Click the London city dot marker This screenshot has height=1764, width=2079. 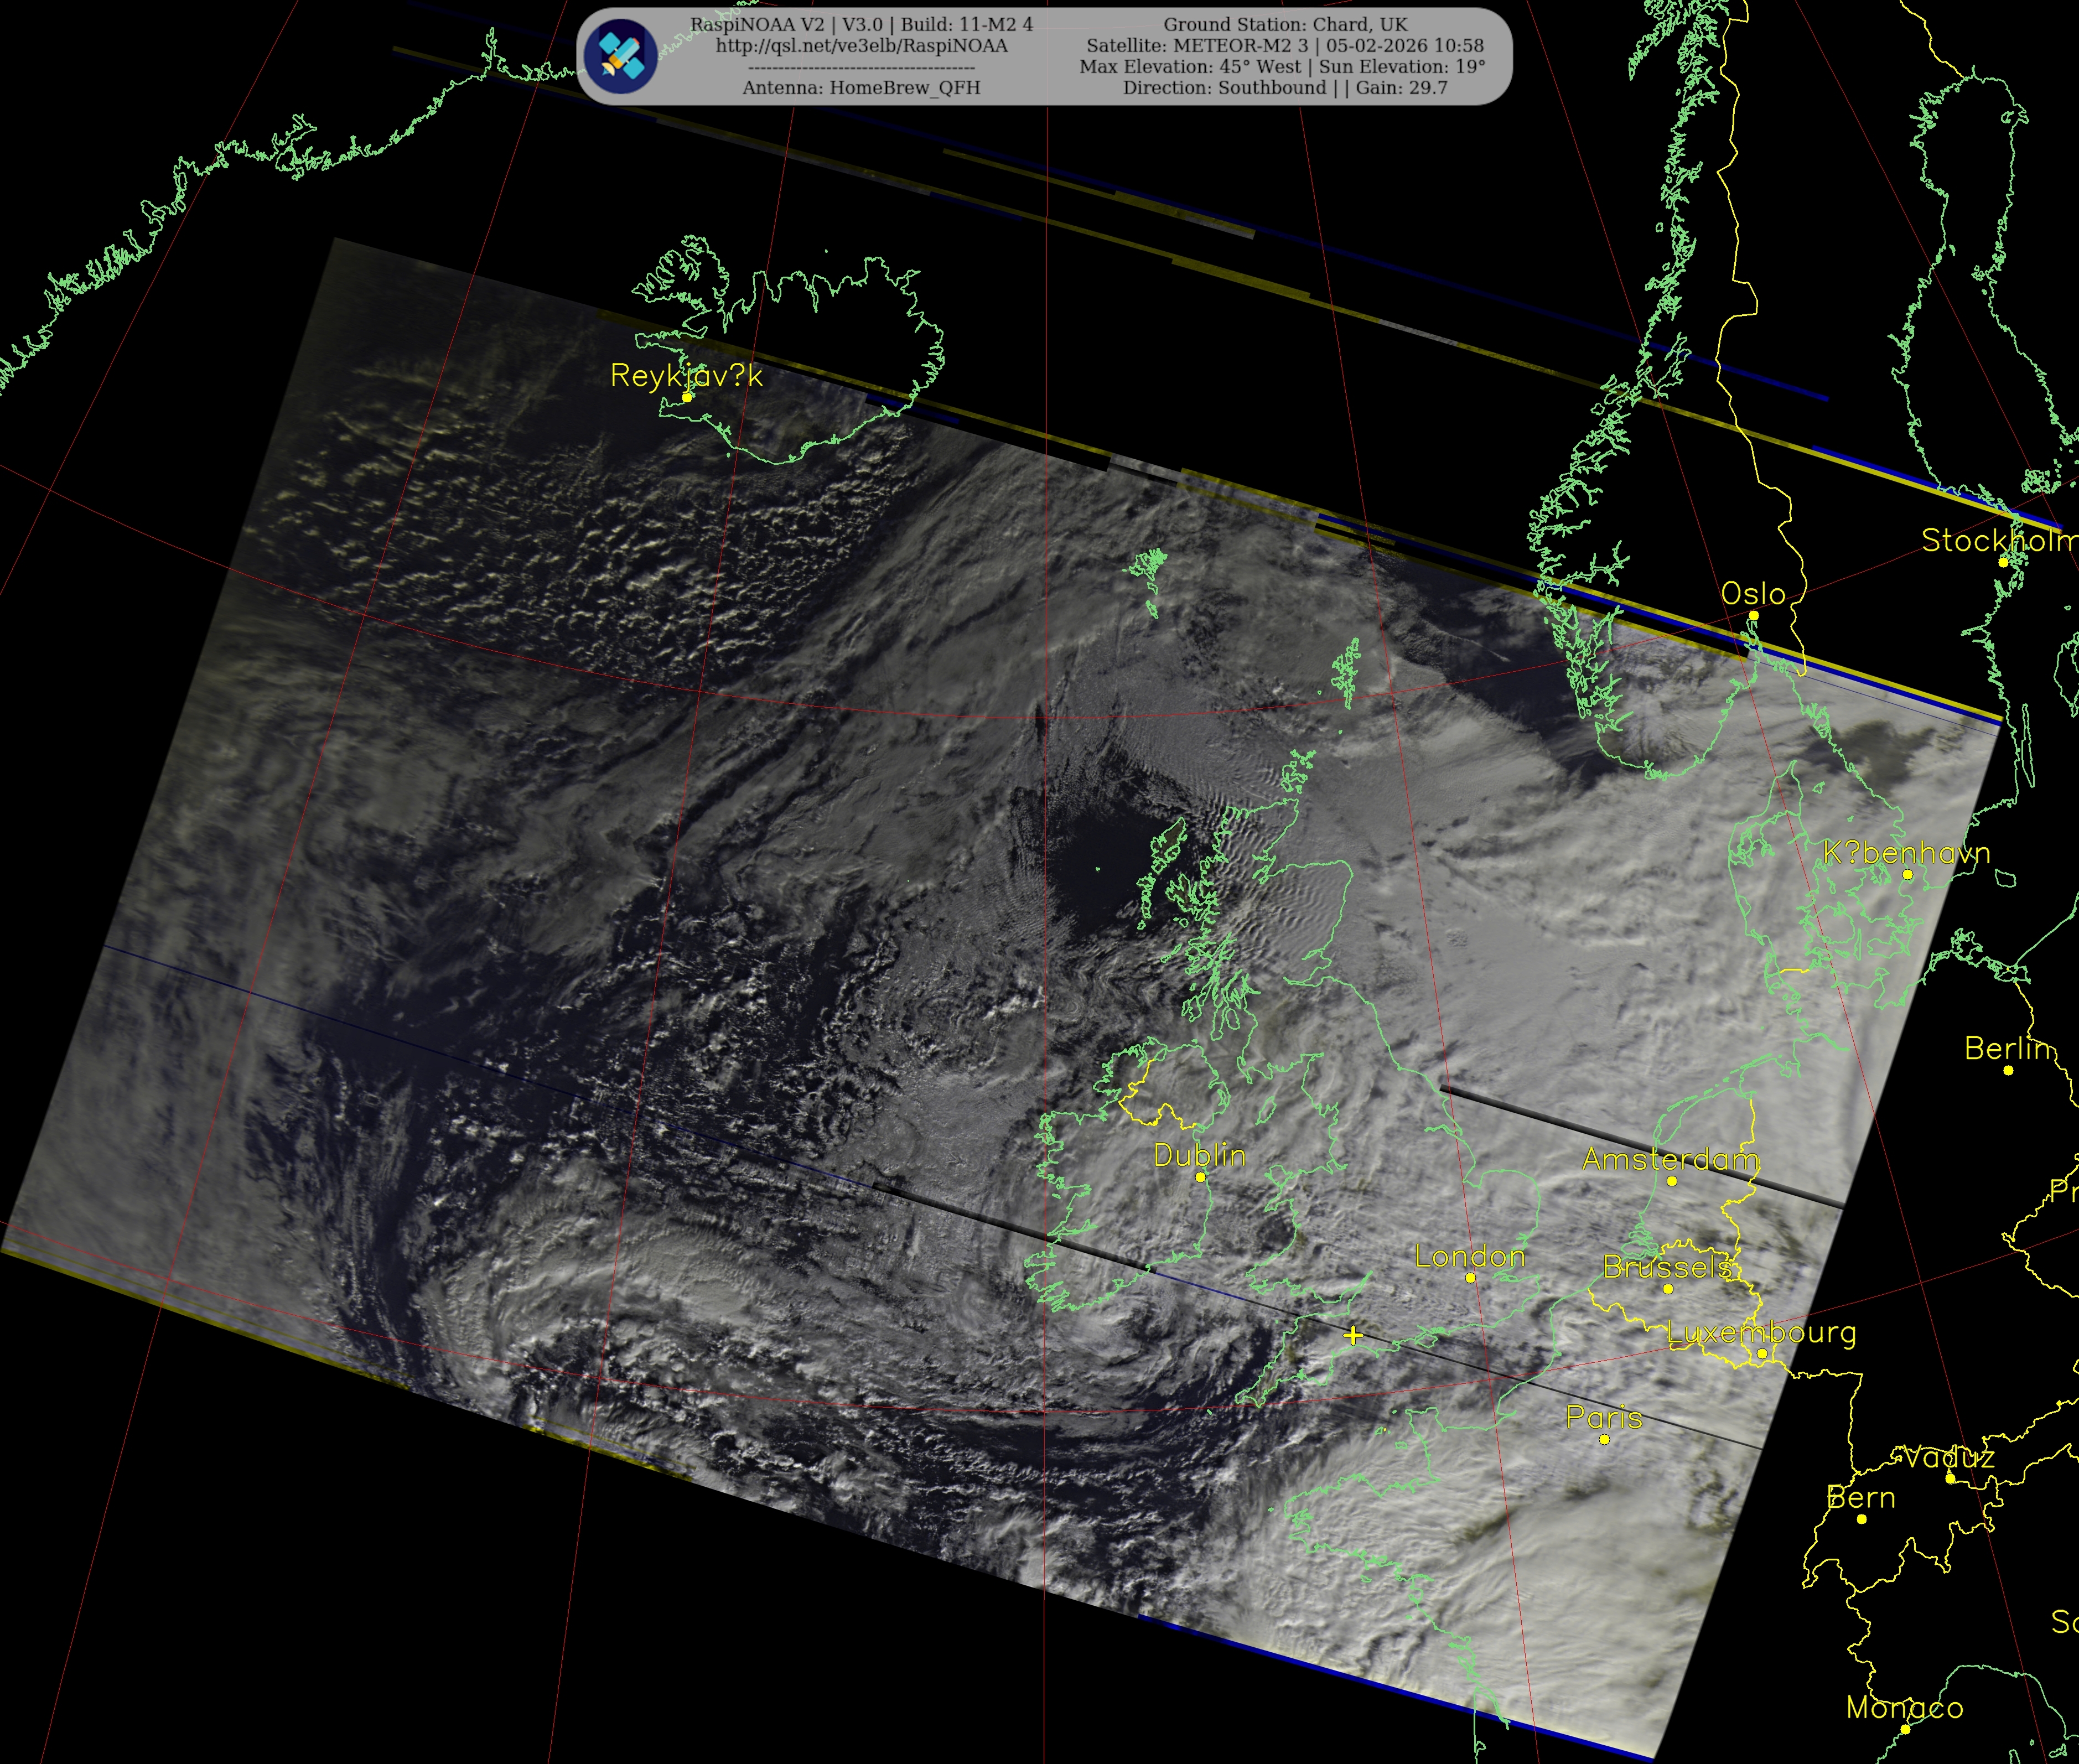tap(1470, 1277)
